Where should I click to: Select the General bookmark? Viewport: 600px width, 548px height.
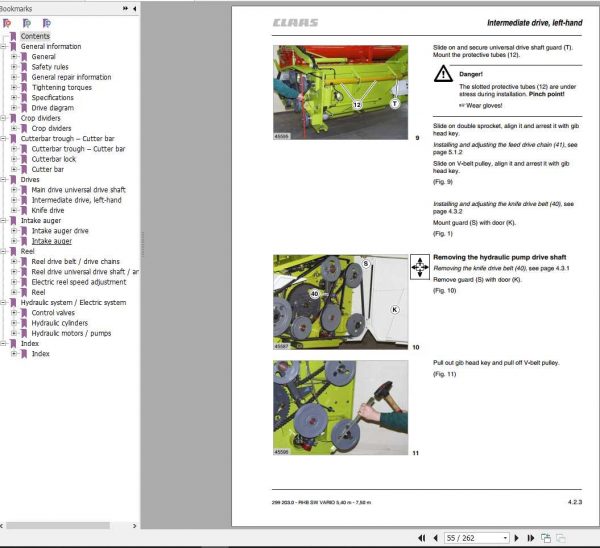tap(43, 57)
